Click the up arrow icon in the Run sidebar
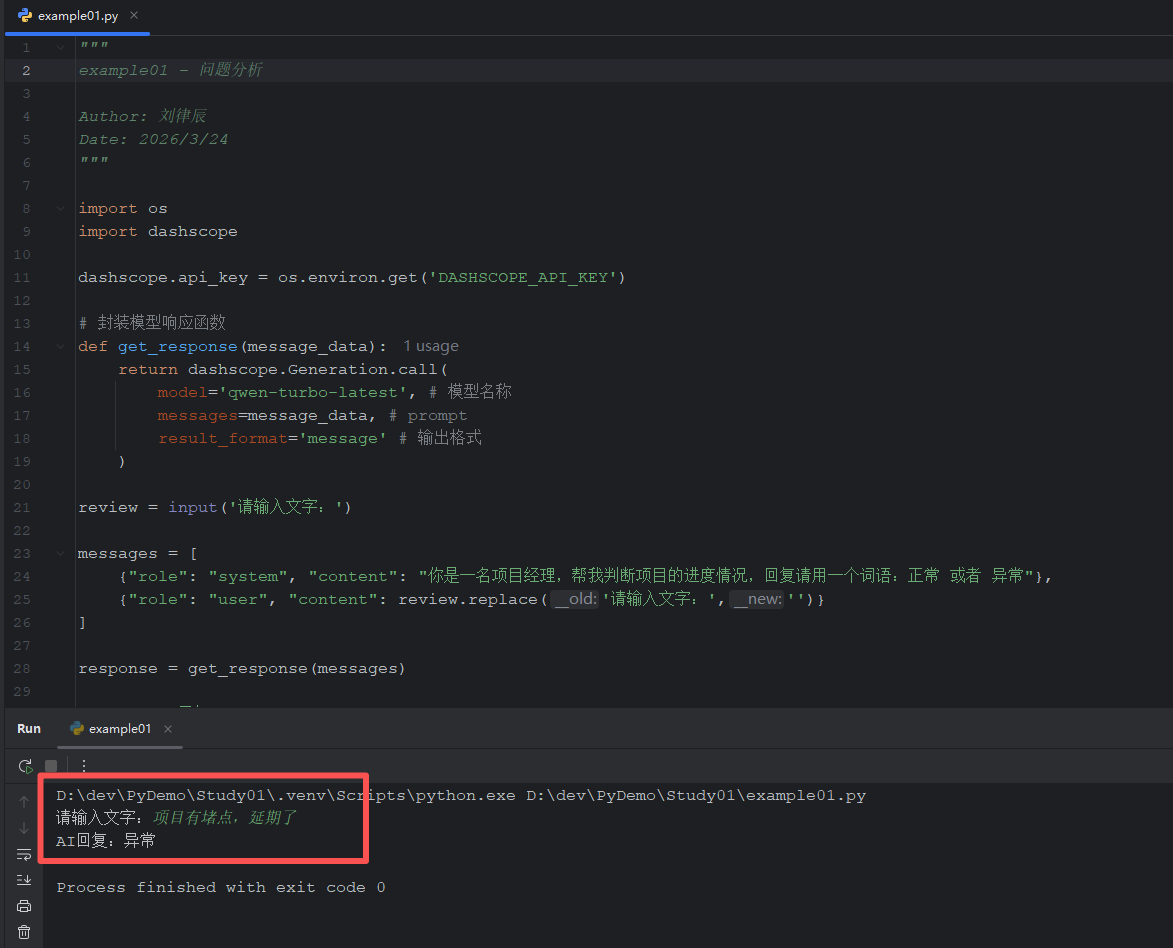 coord(24,801)
